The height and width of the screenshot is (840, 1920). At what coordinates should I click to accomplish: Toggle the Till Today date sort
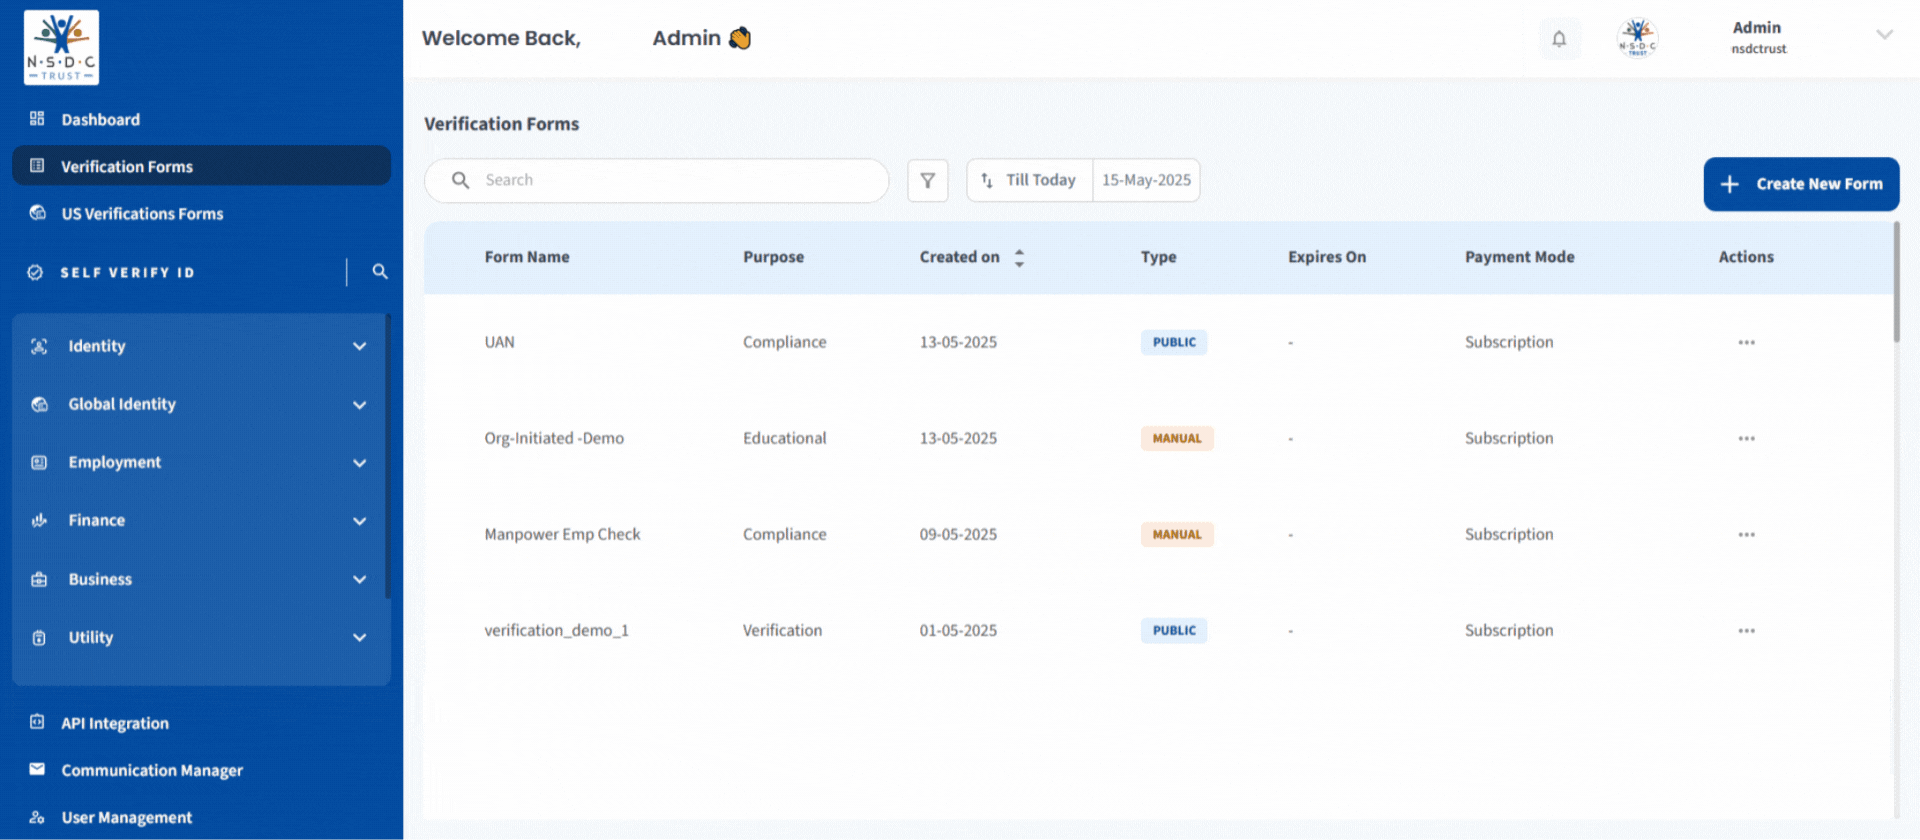tap(1029, 181)
